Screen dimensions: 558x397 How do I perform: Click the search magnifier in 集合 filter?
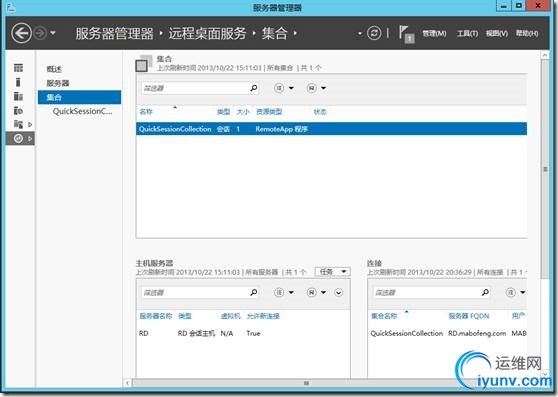(x=254, y=88)
